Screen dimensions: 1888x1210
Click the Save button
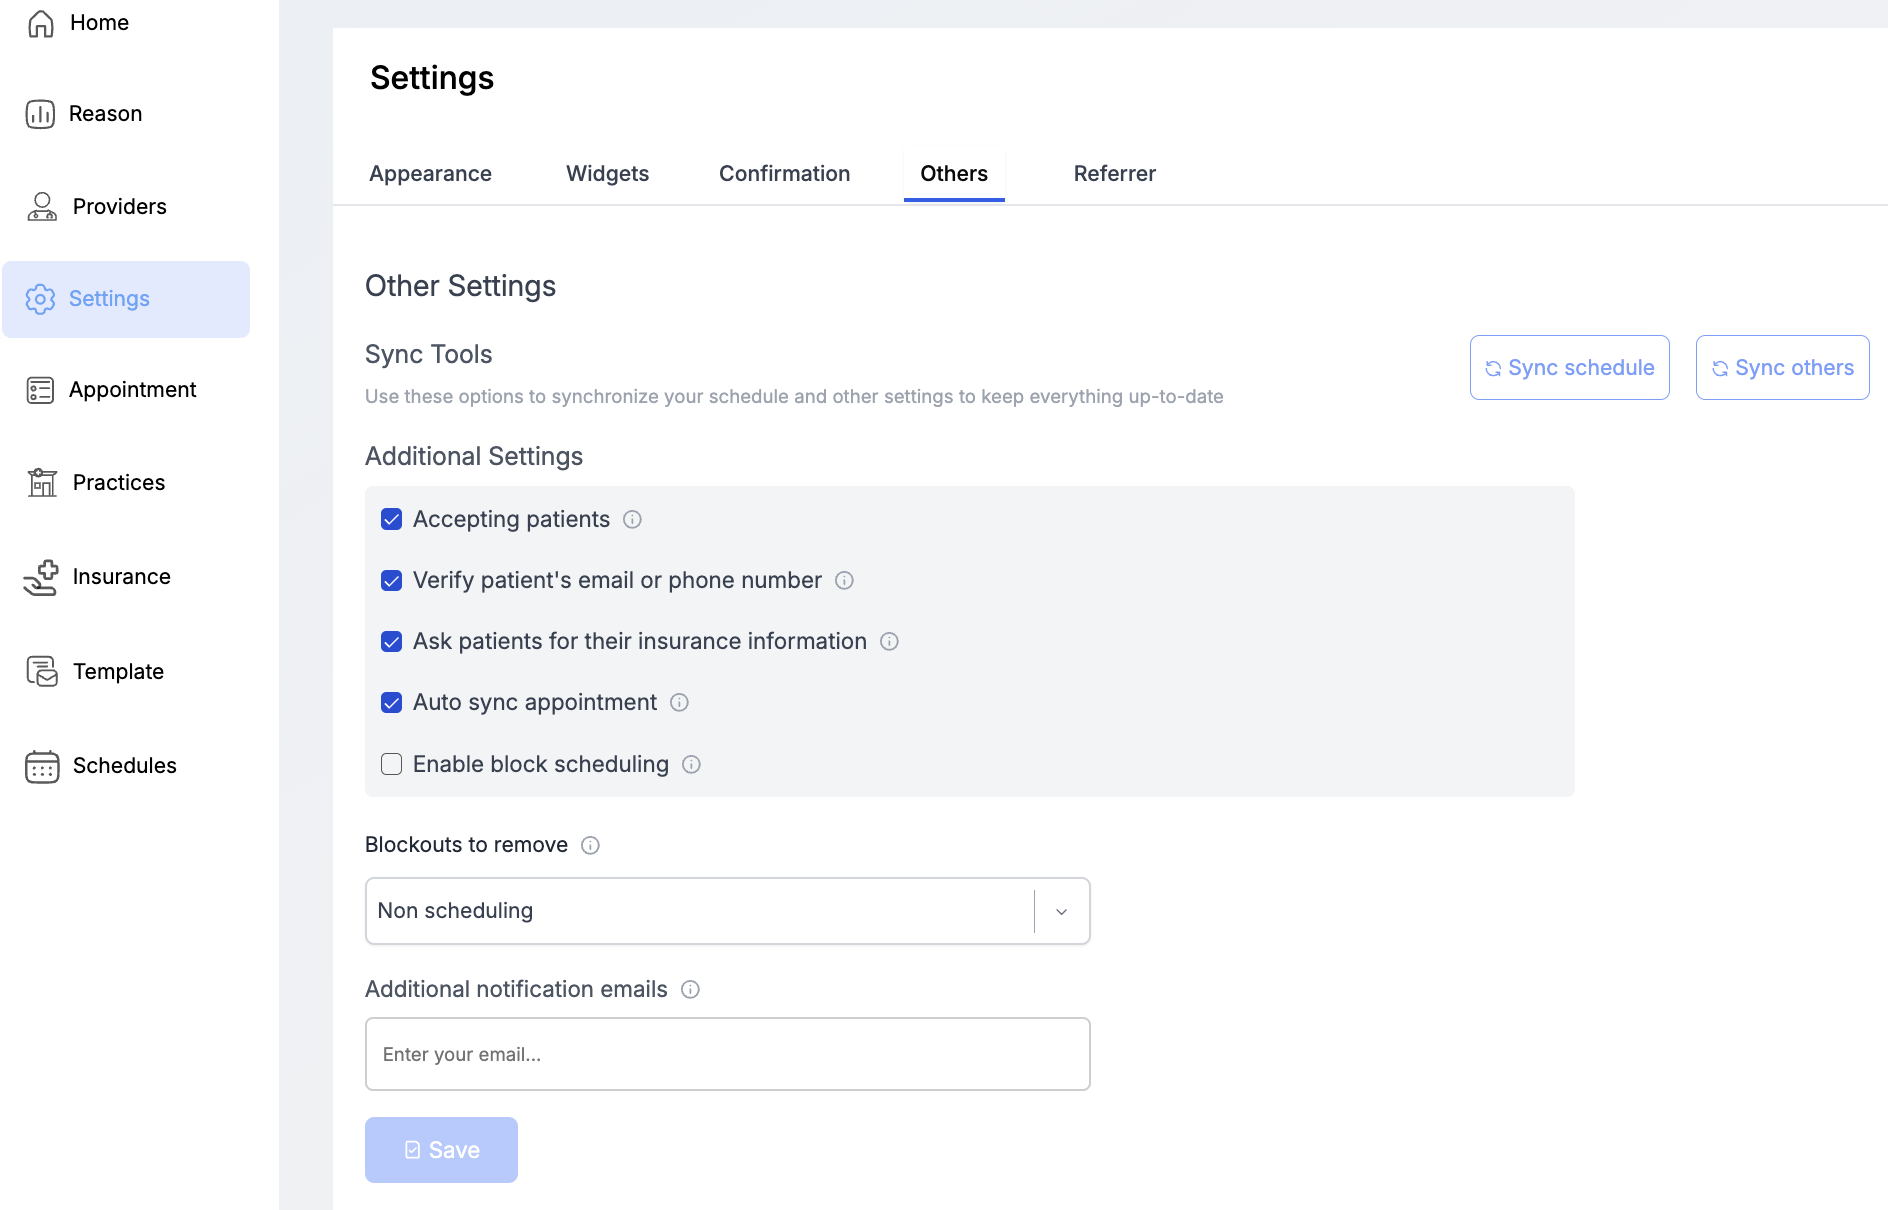pos(441,1150)
